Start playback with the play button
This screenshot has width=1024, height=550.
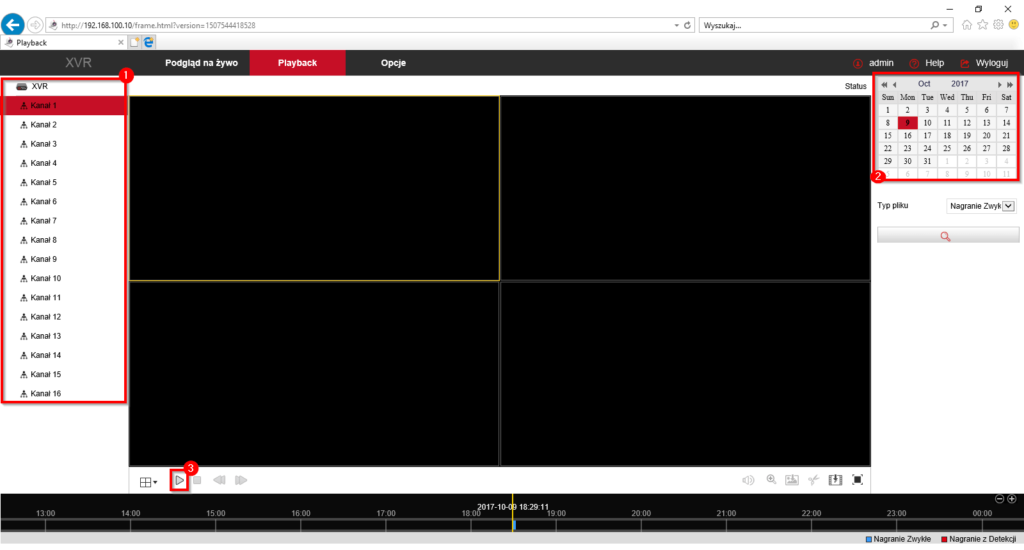[x=178, y=481]
